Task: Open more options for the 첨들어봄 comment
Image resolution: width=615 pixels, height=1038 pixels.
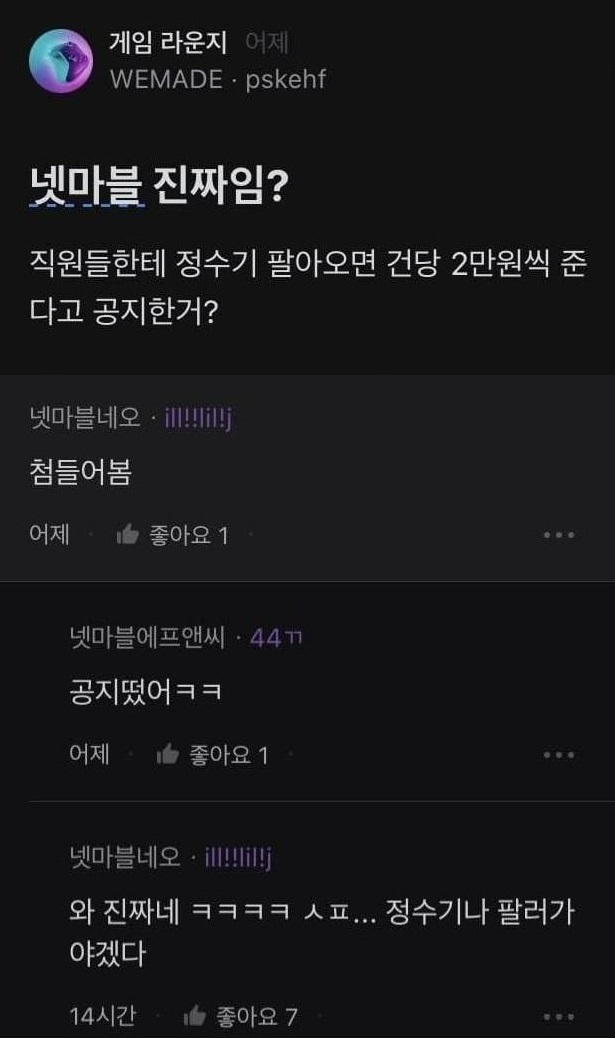Action: (559, 535)
